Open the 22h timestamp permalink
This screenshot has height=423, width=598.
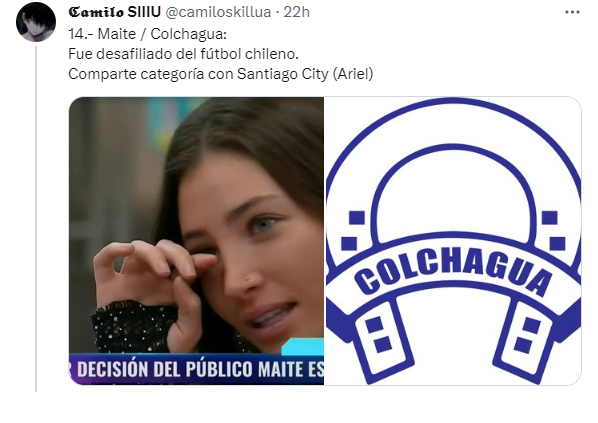click(x=296, y=13)
